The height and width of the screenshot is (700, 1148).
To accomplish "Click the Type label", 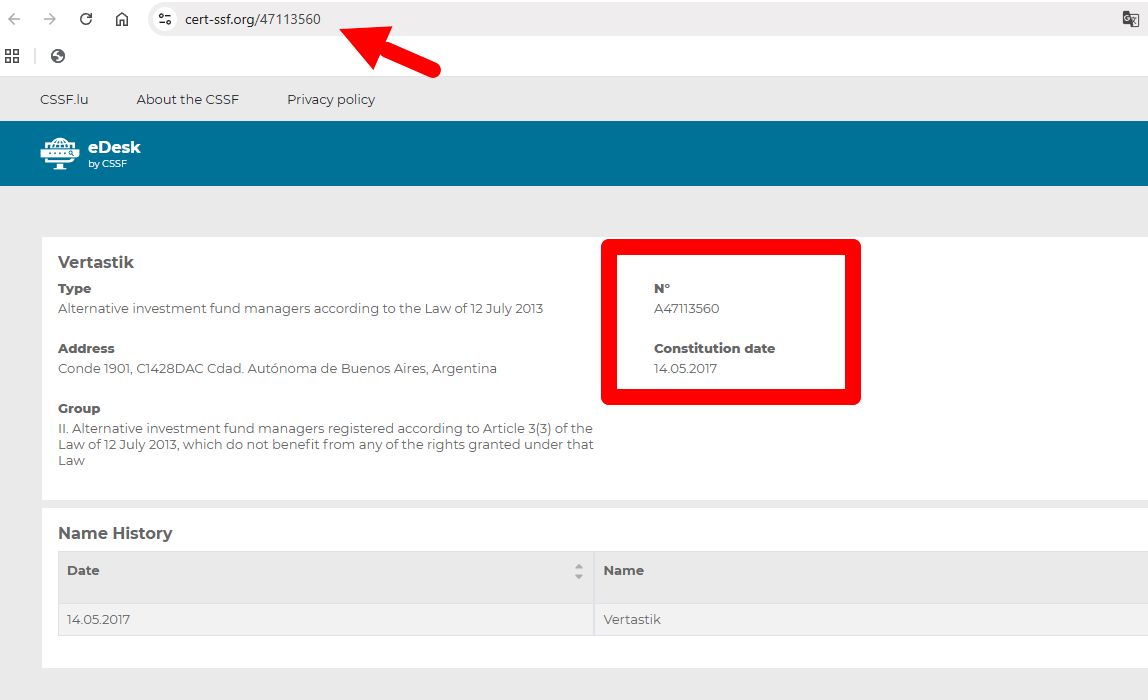I will coord(75,288).
